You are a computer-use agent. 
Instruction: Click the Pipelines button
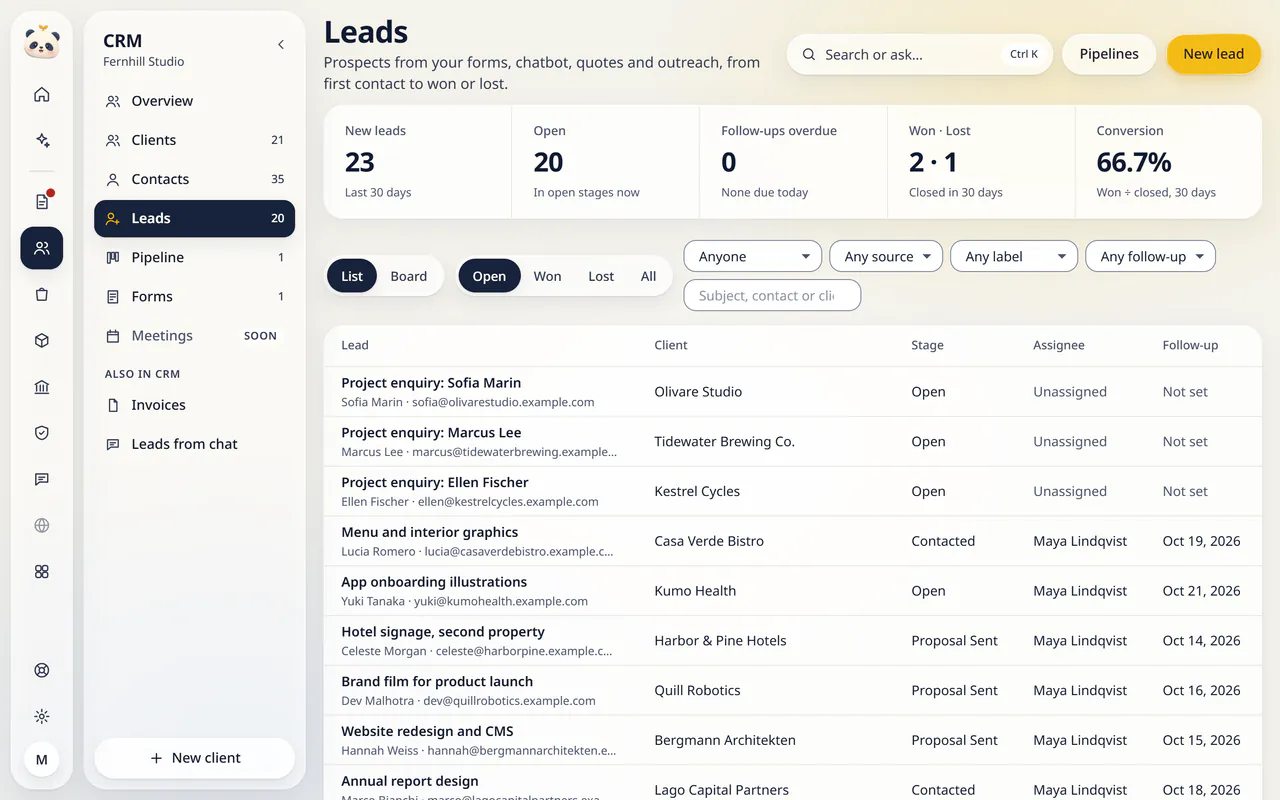point(1109,54)
